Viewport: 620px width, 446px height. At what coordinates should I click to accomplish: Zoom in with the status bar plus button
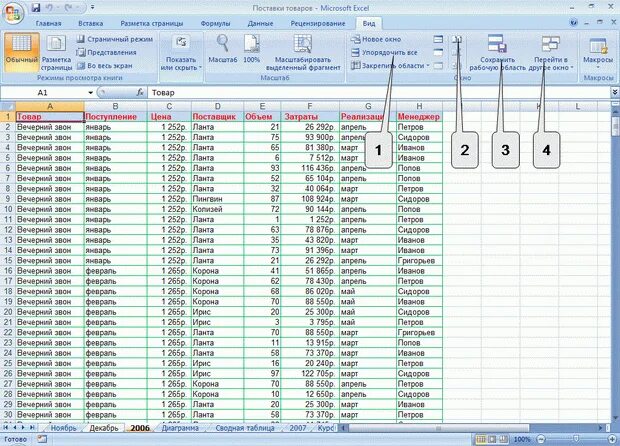tap(612, 439)
